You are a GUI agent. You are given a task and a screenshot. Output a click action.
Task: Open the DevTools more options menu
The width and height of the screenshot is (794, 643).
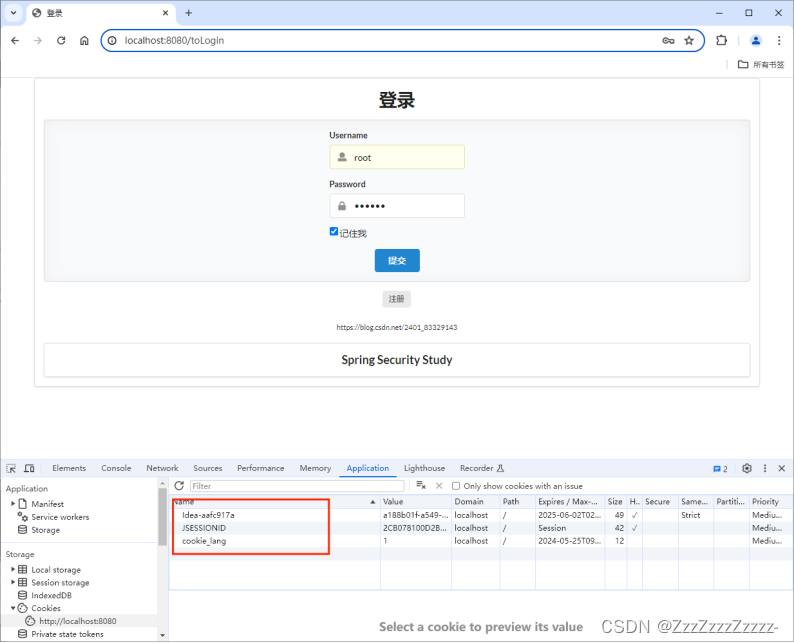click(x=765, y=468)
